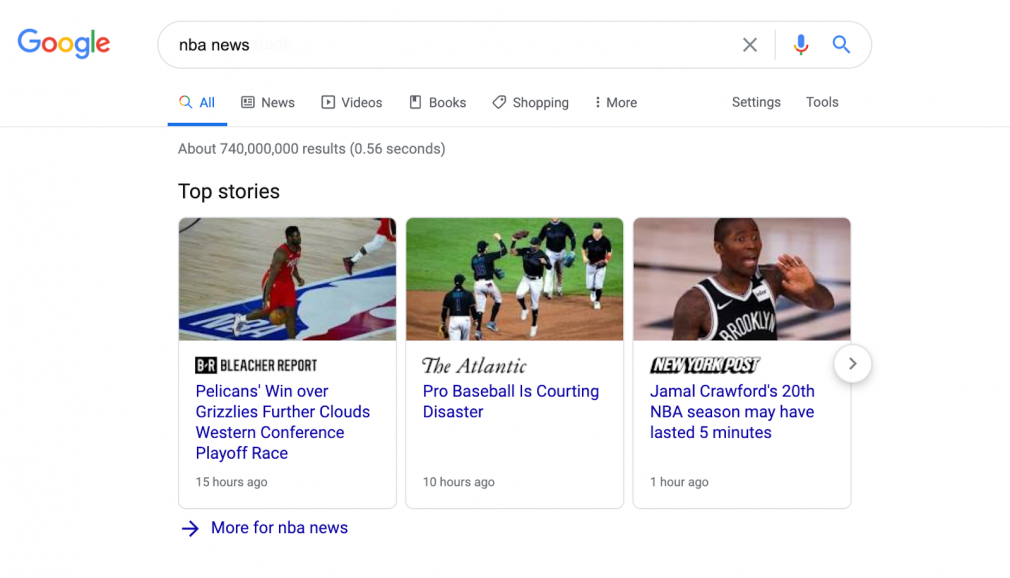1010x578 pixels.
Task: Click the Jamal Crawford thumbnail image
Action: pyautogui.click(x=742, y=279)
